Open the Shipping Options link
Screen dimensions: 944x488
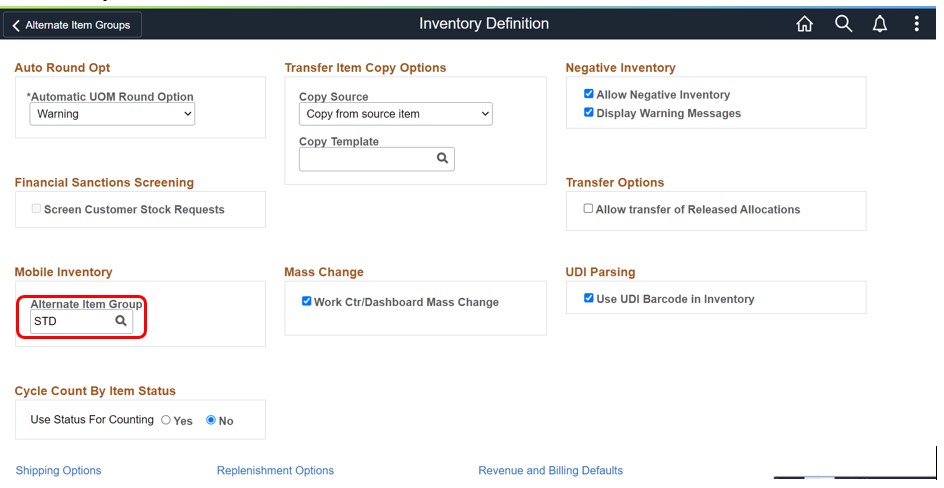pos(58,470)
